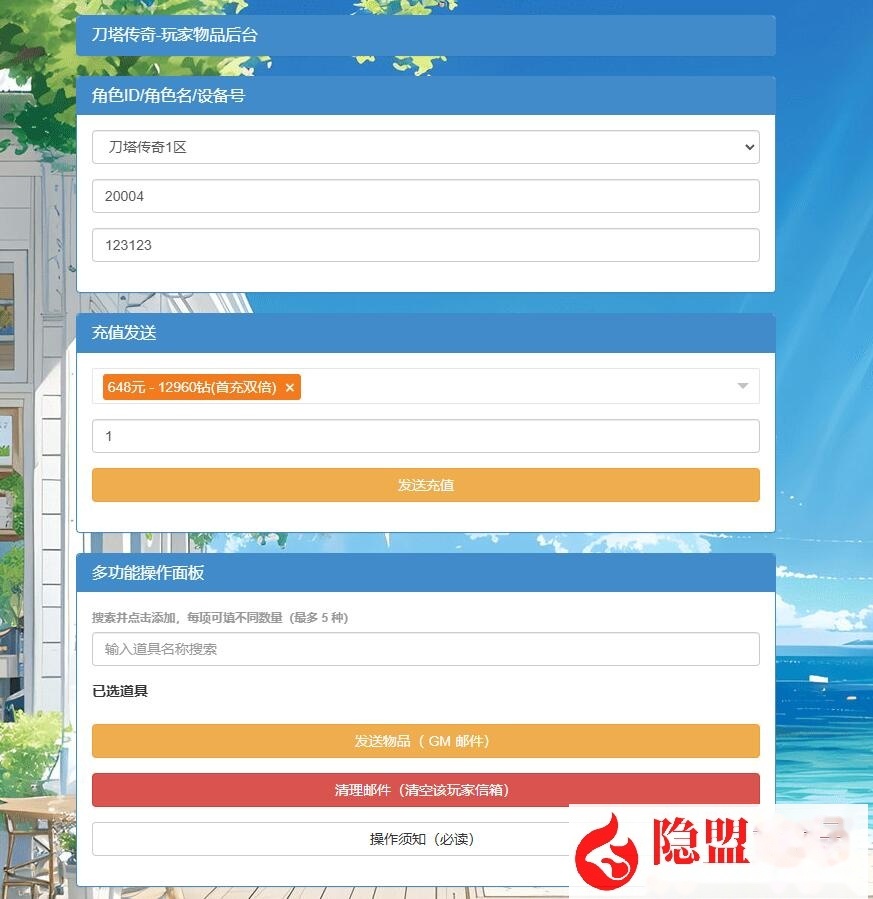Click the input field containing 20004

point(425,196)
